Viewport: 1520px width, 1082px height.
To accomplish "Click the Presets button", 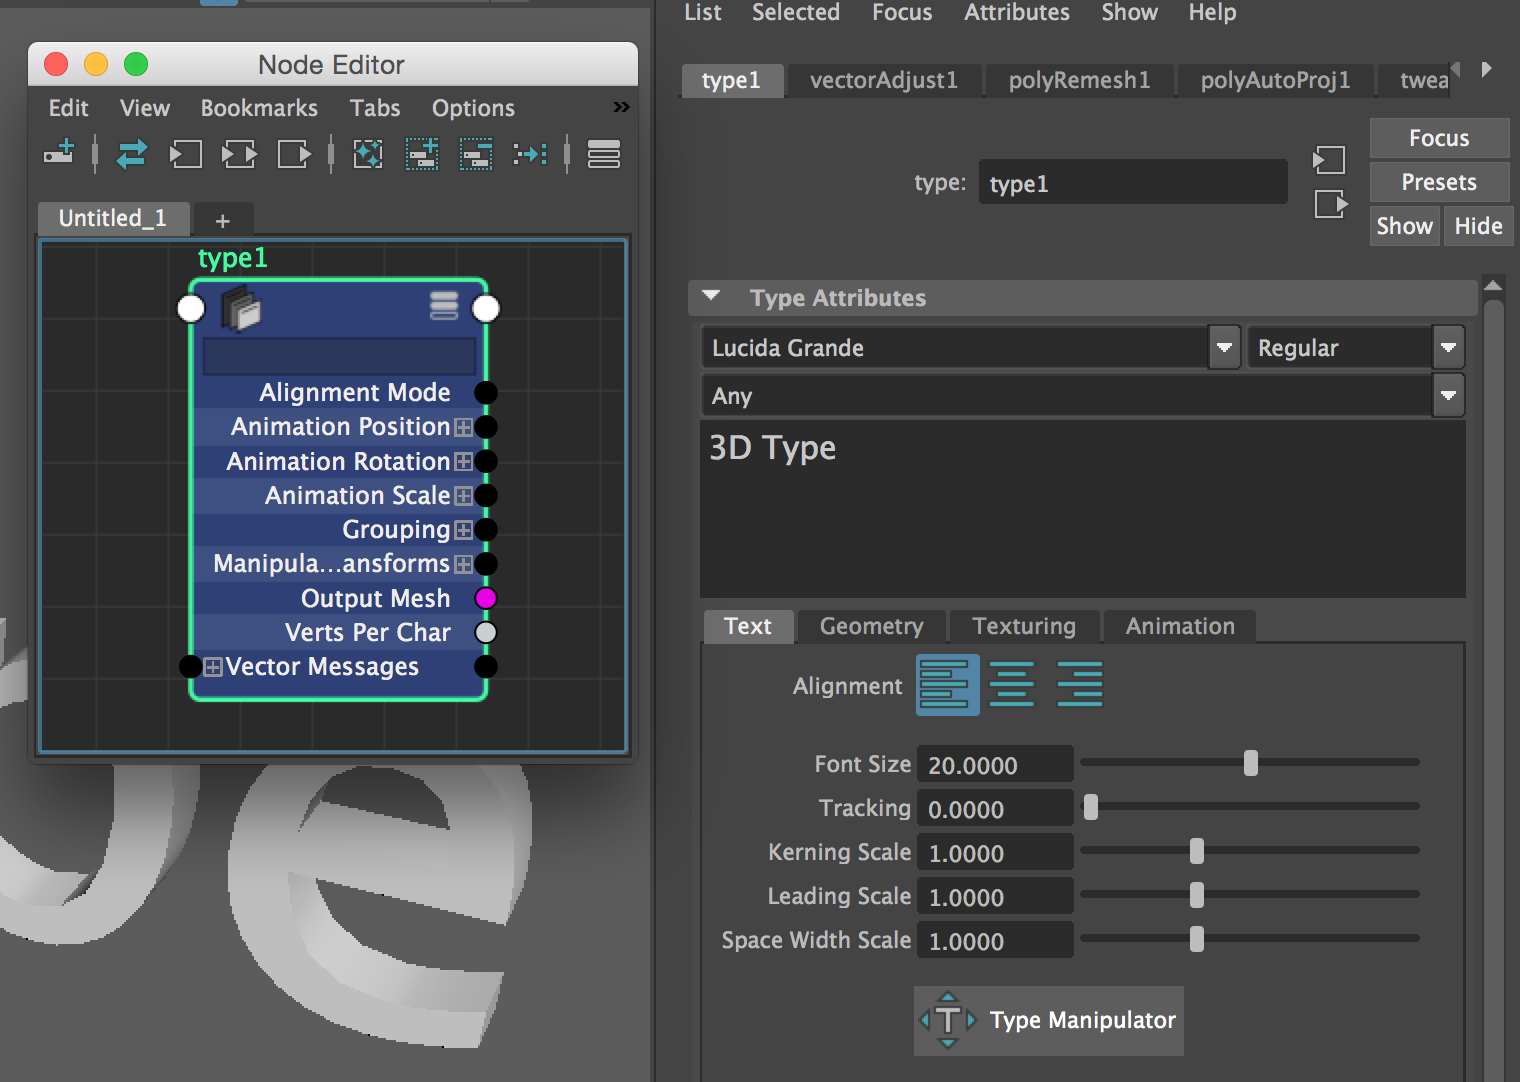I will click(x=1438, y=181).
